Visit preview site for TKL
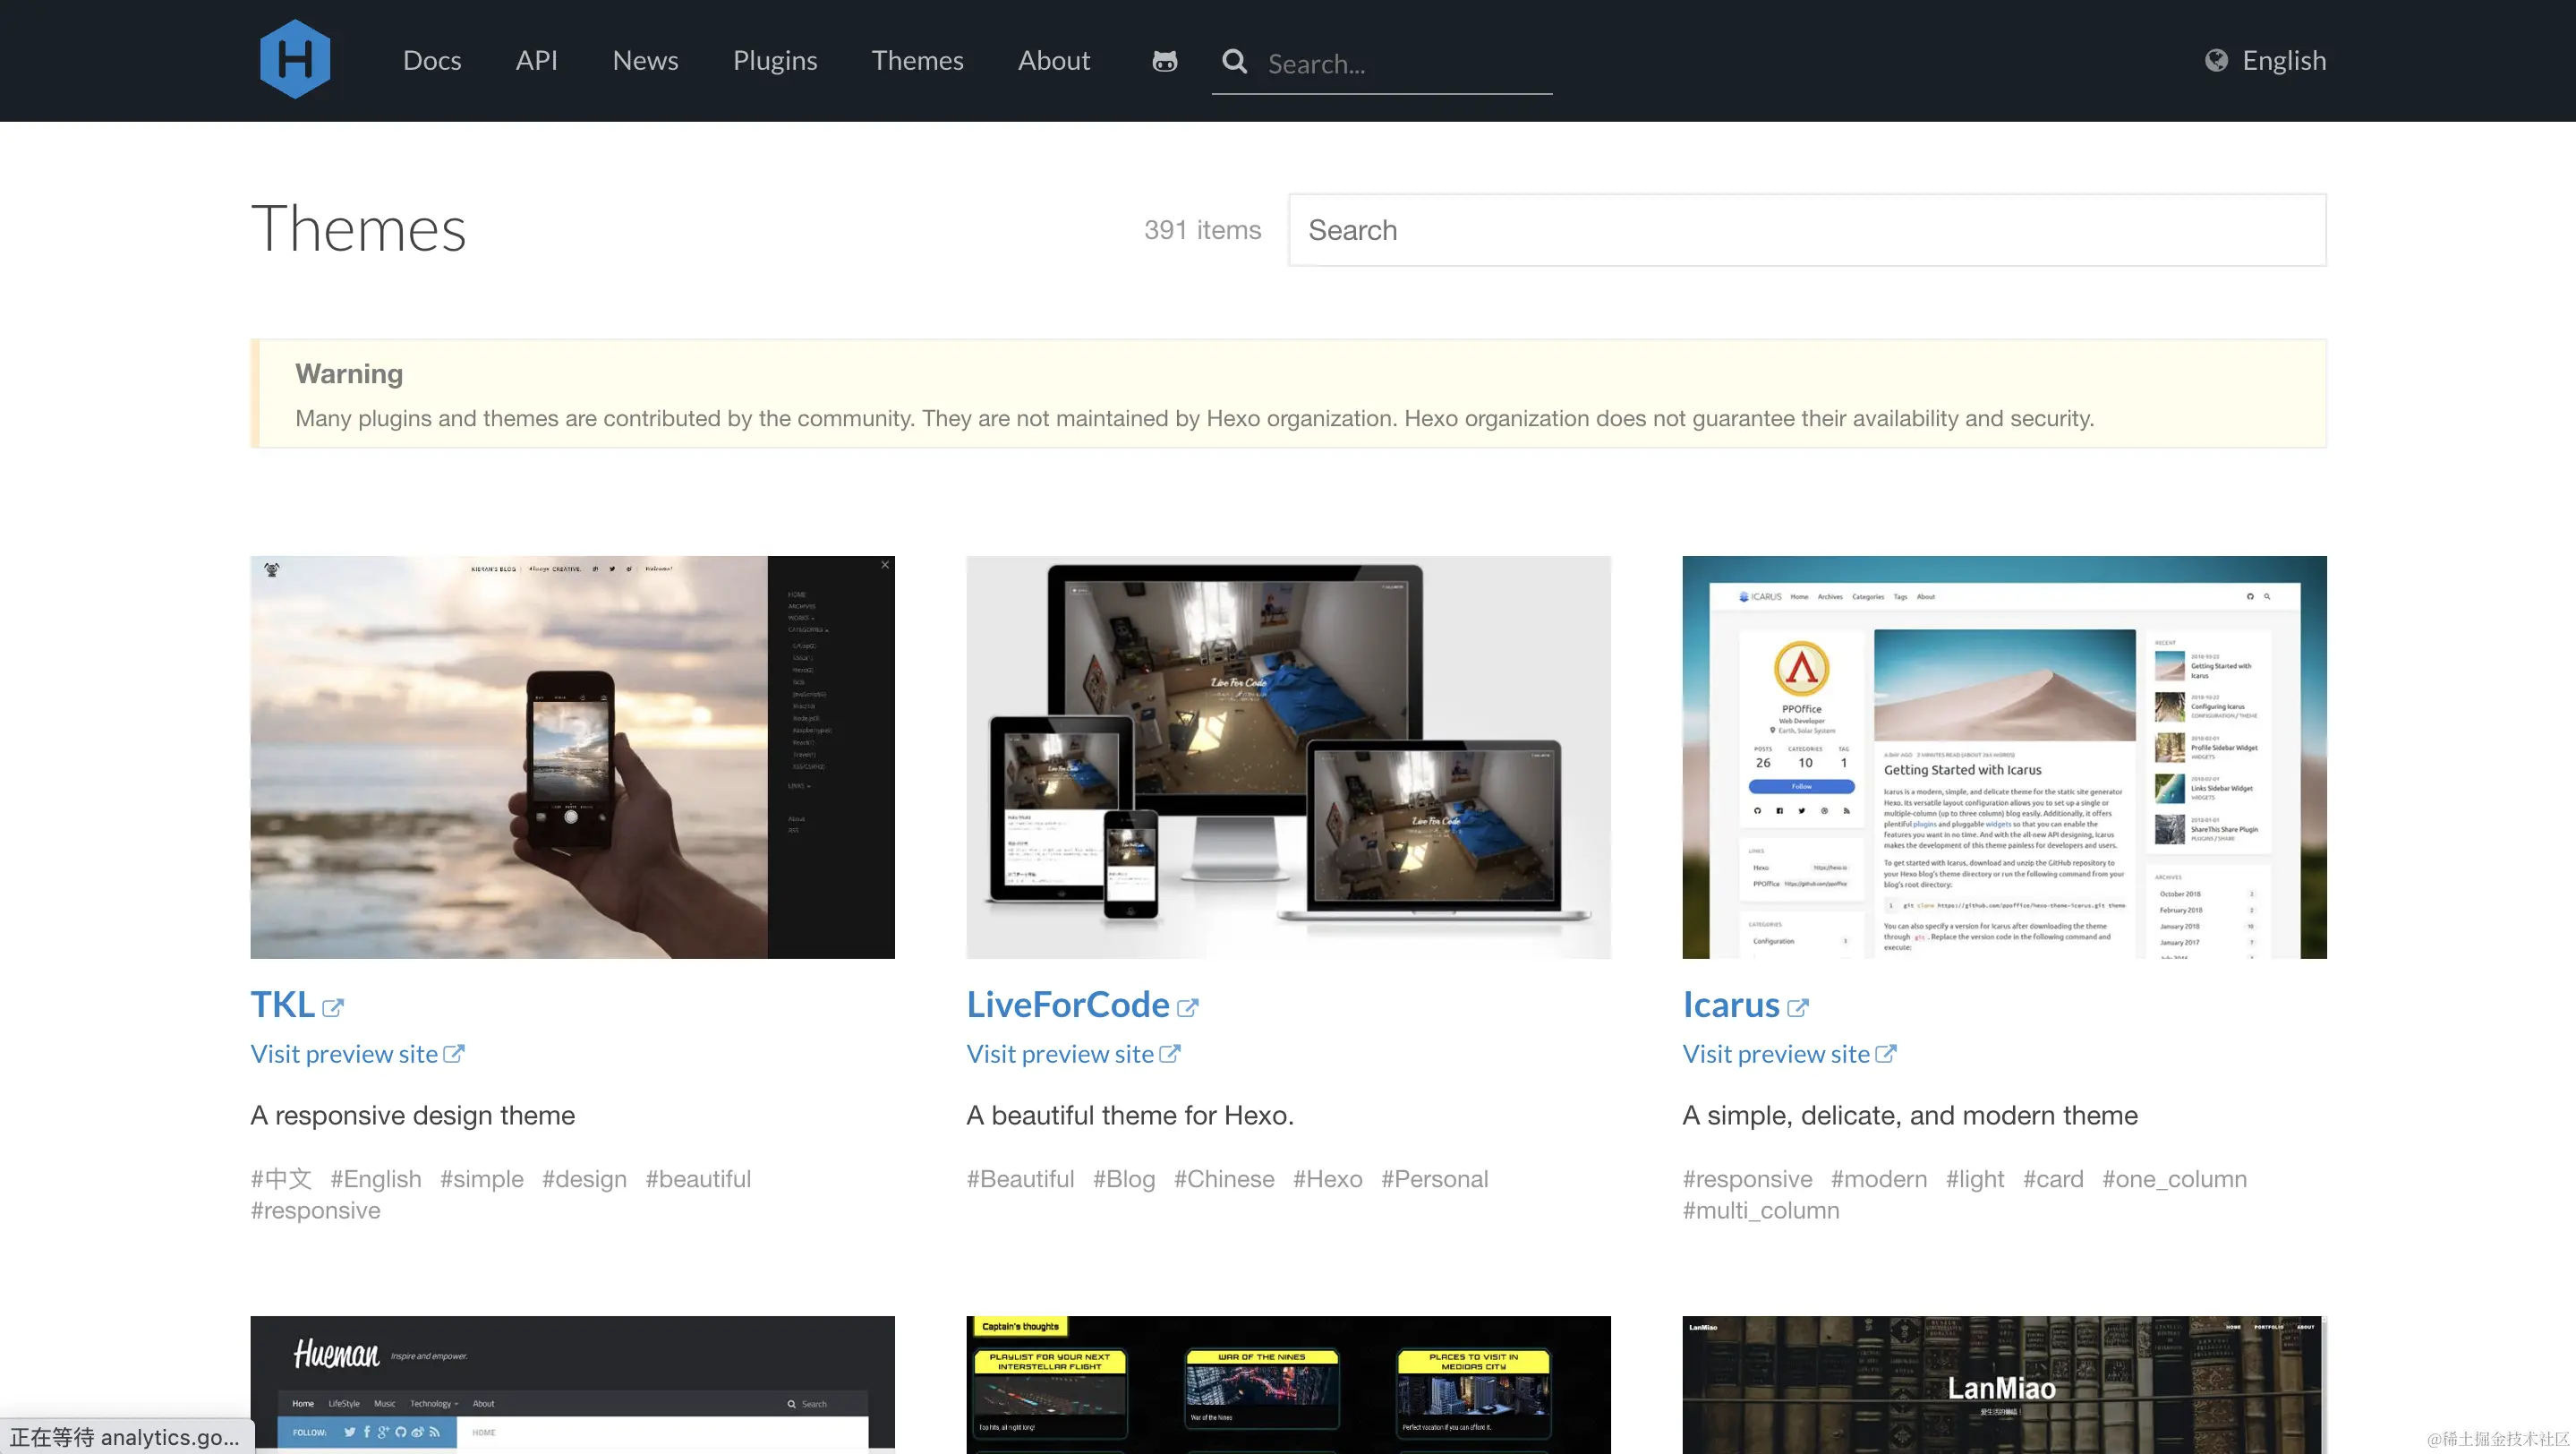 344,1054
